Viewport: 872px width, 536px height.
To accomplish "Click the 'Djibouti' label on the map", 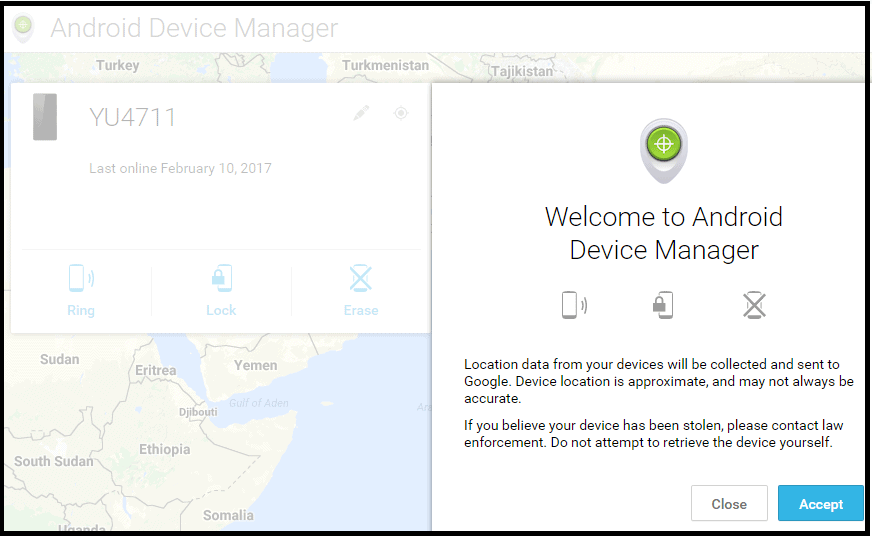I will coord(198,412).
